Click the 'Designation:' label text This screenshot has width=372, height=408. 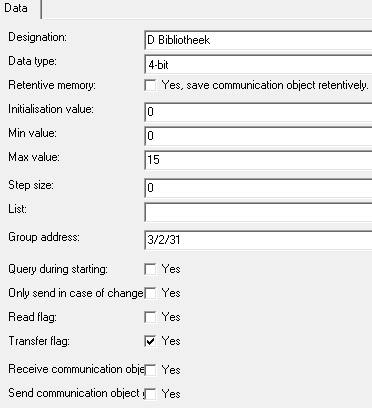point(37,37)
